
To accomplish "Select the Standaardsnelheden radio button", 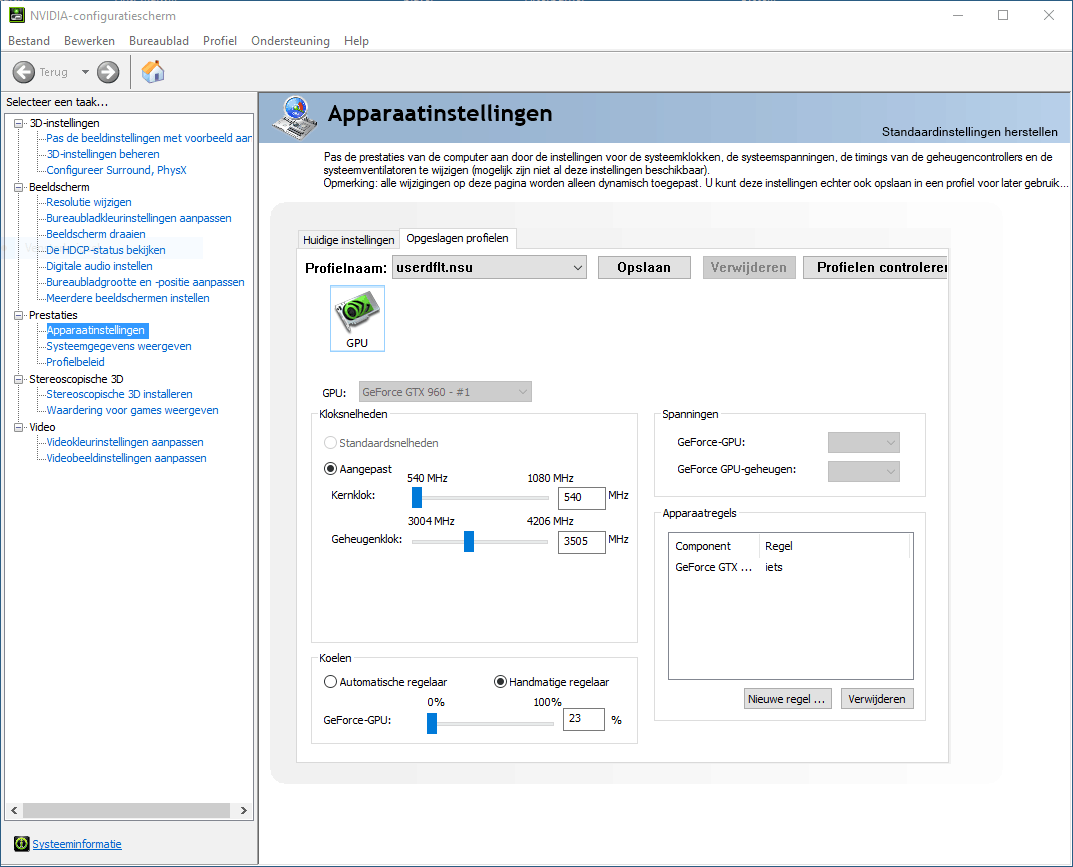I will (331, 443).
